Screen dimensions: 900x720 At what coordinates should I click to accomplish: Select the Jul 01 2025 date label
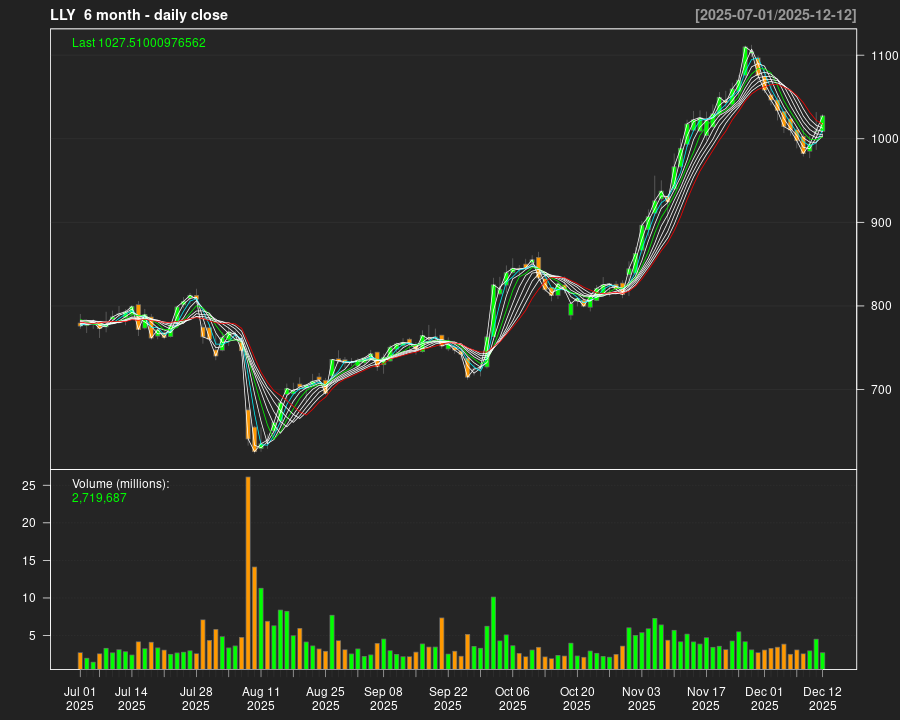(x=80, y=698)
